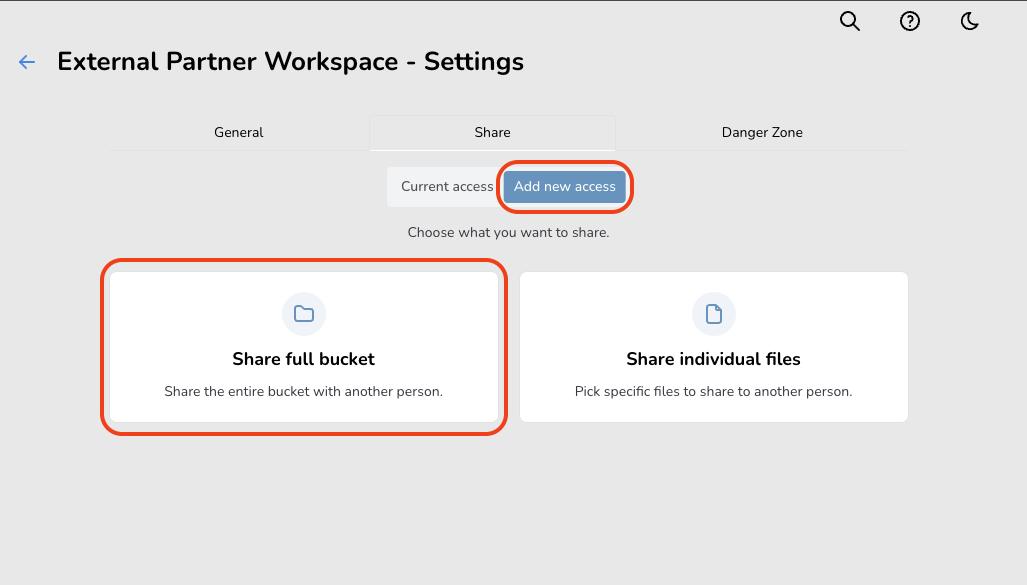Click folder icon in full bucket card

point(304,314)
